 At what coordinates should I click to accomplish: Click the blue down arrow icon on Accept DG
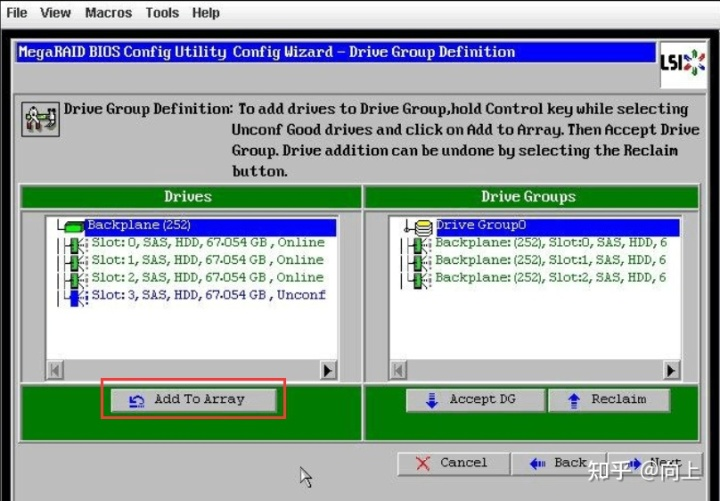pos(432,400)
